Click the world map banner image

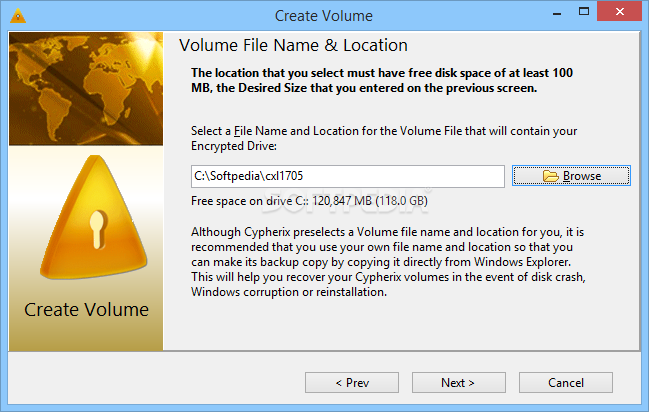click(86, 89)
